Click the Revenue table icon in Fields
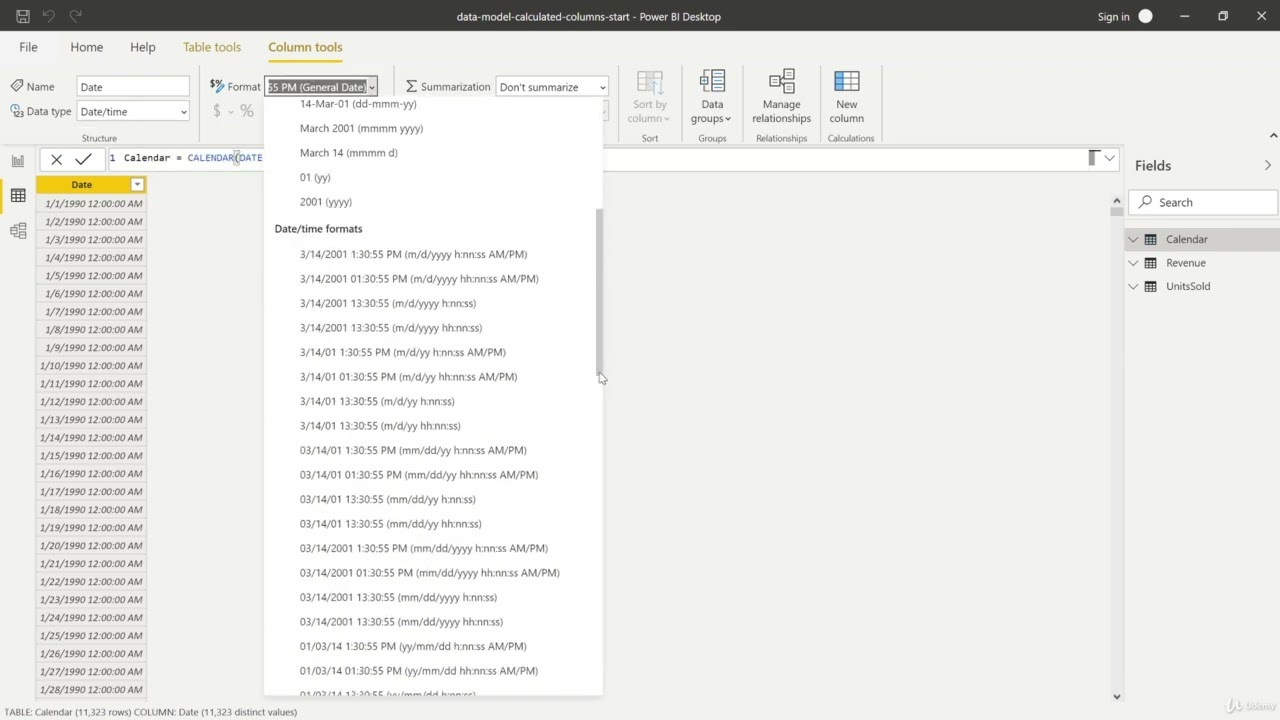The width and height of the screenshot is (1280, 720). 1151,263
